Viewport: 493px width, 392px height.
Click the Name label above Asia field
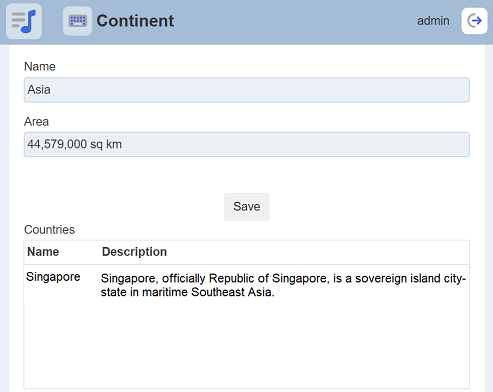click(x=40, y=67)
